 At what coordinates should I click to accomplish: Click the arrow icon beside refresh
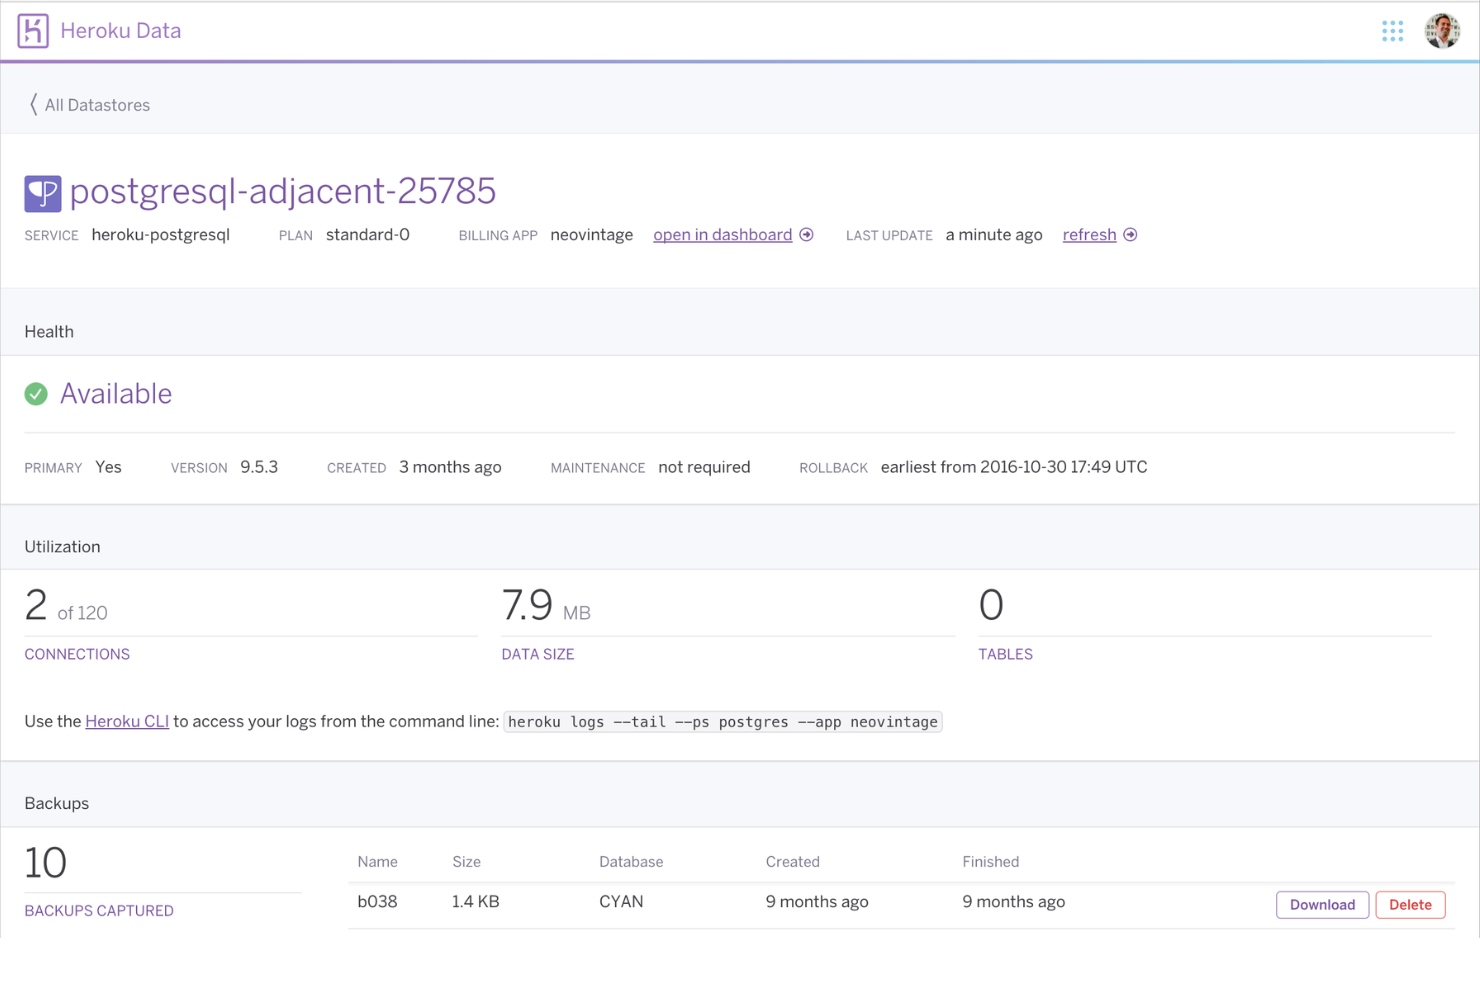tap(1130, 234)
